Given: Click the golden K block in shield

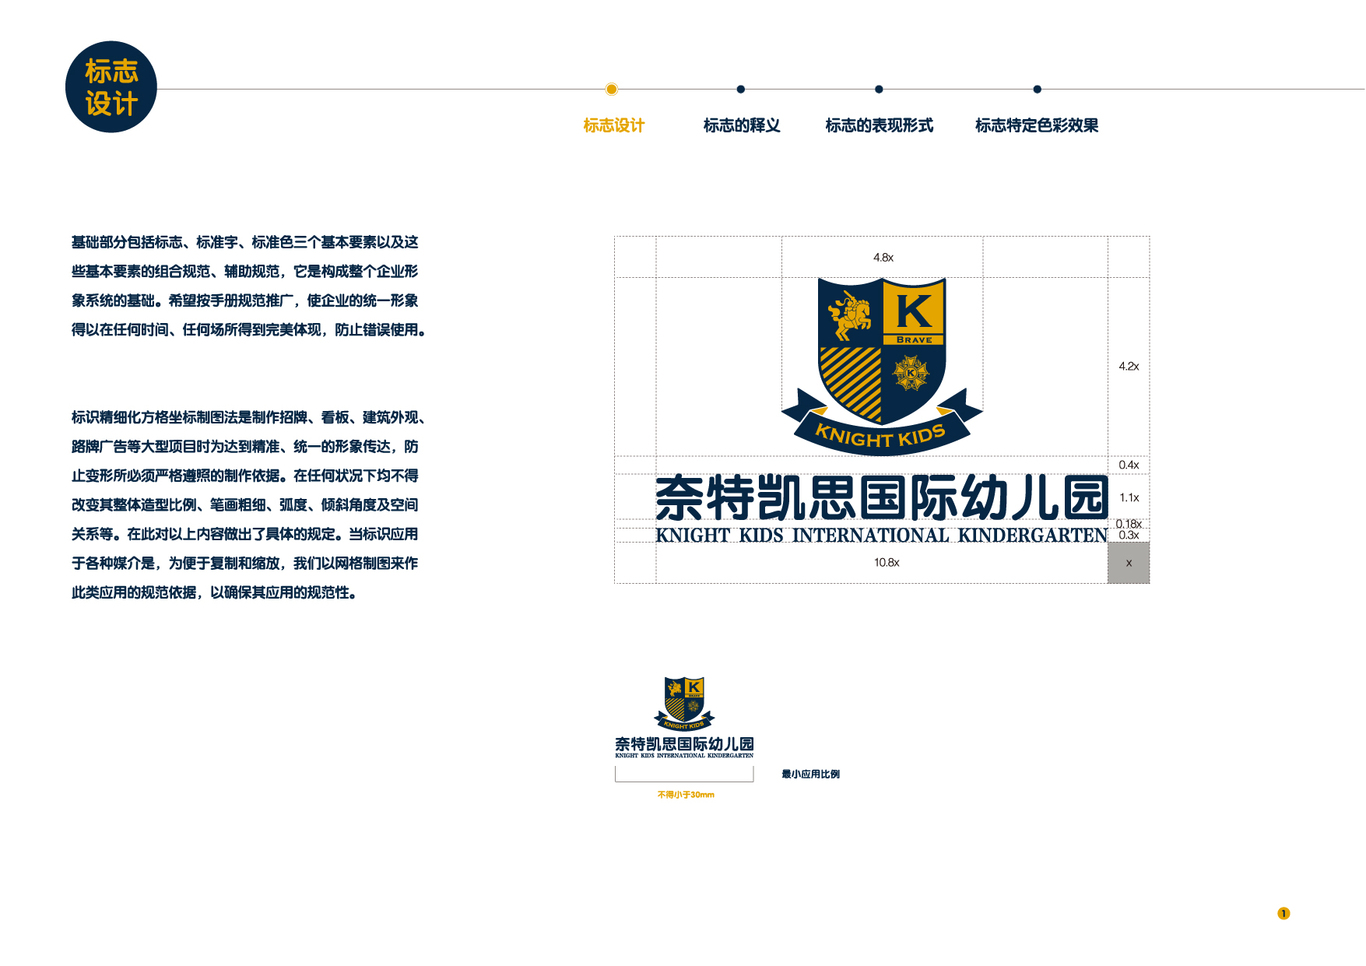Looking at the screenshot, I should click(914, 309).
